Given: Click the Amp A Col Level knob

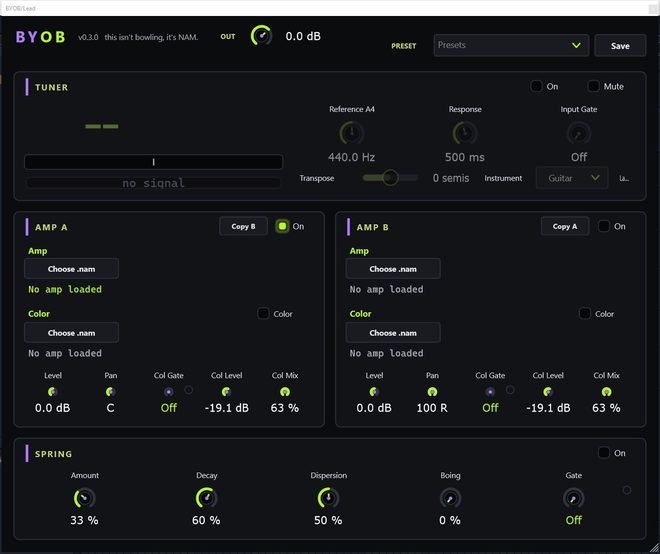Looking at the screenshot, I should [x=226, y=392].
